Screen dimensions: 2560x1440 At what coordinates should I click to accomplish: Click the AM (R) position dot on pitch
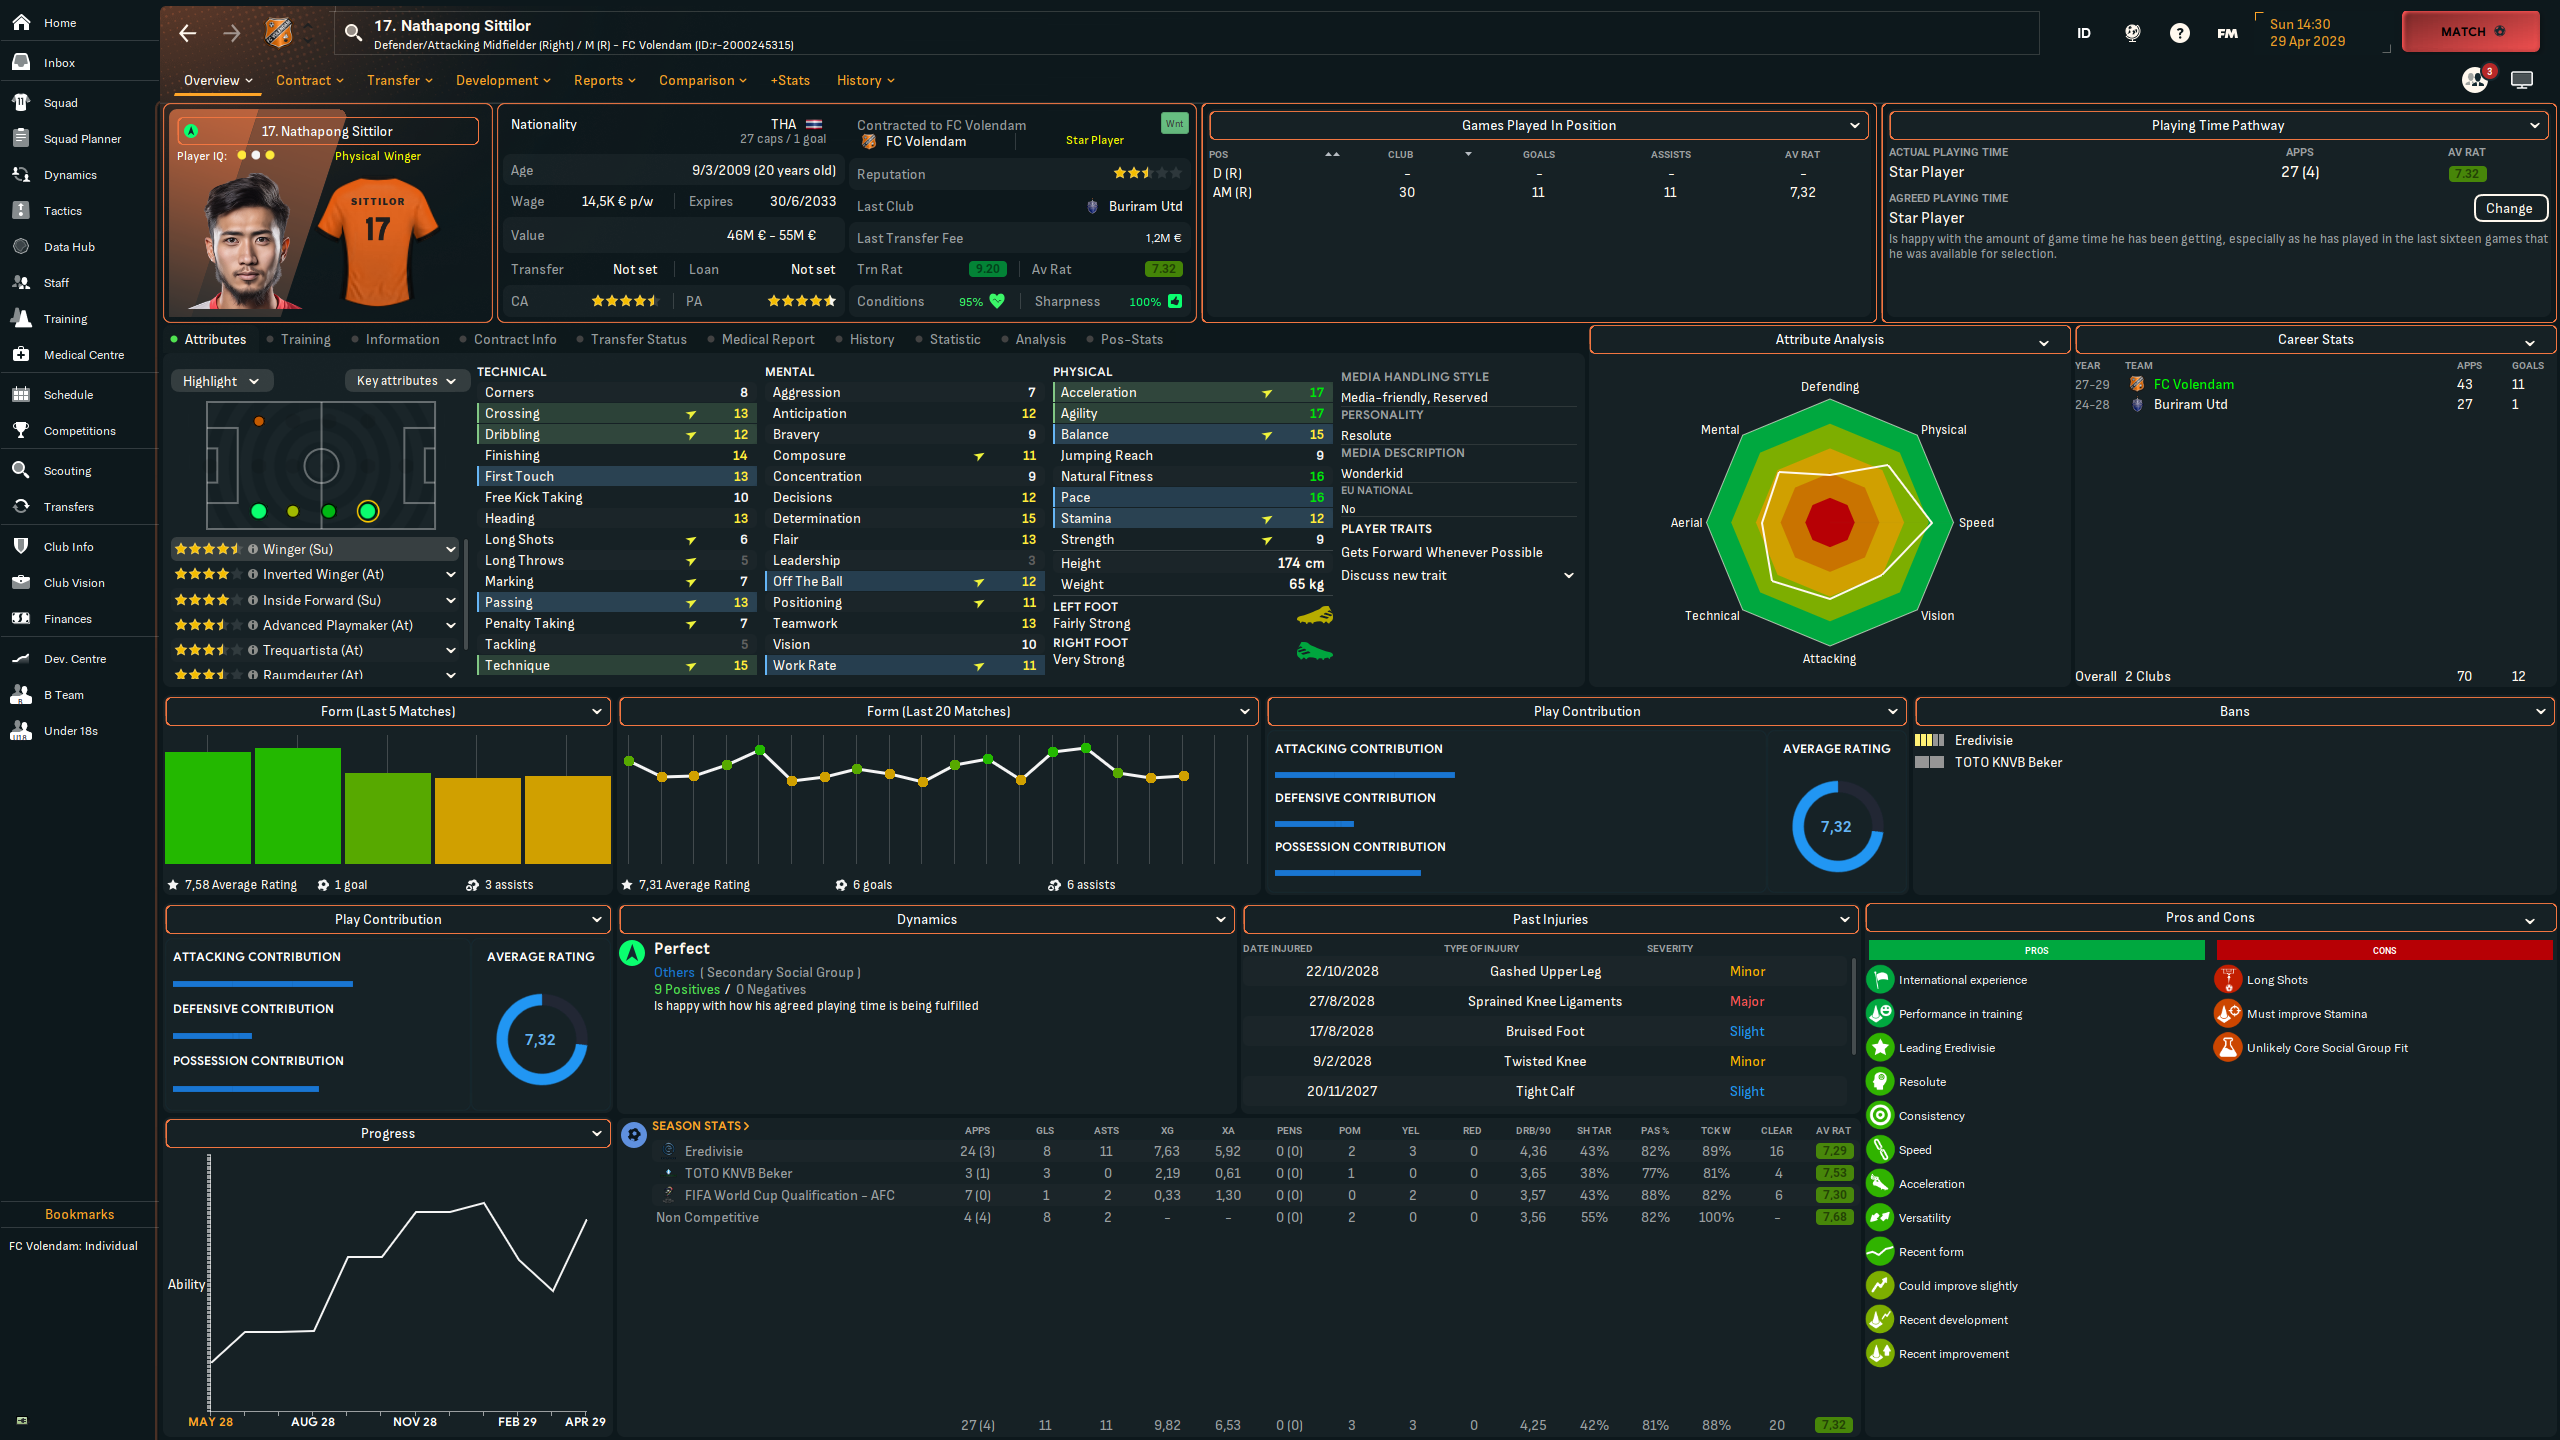368,511
